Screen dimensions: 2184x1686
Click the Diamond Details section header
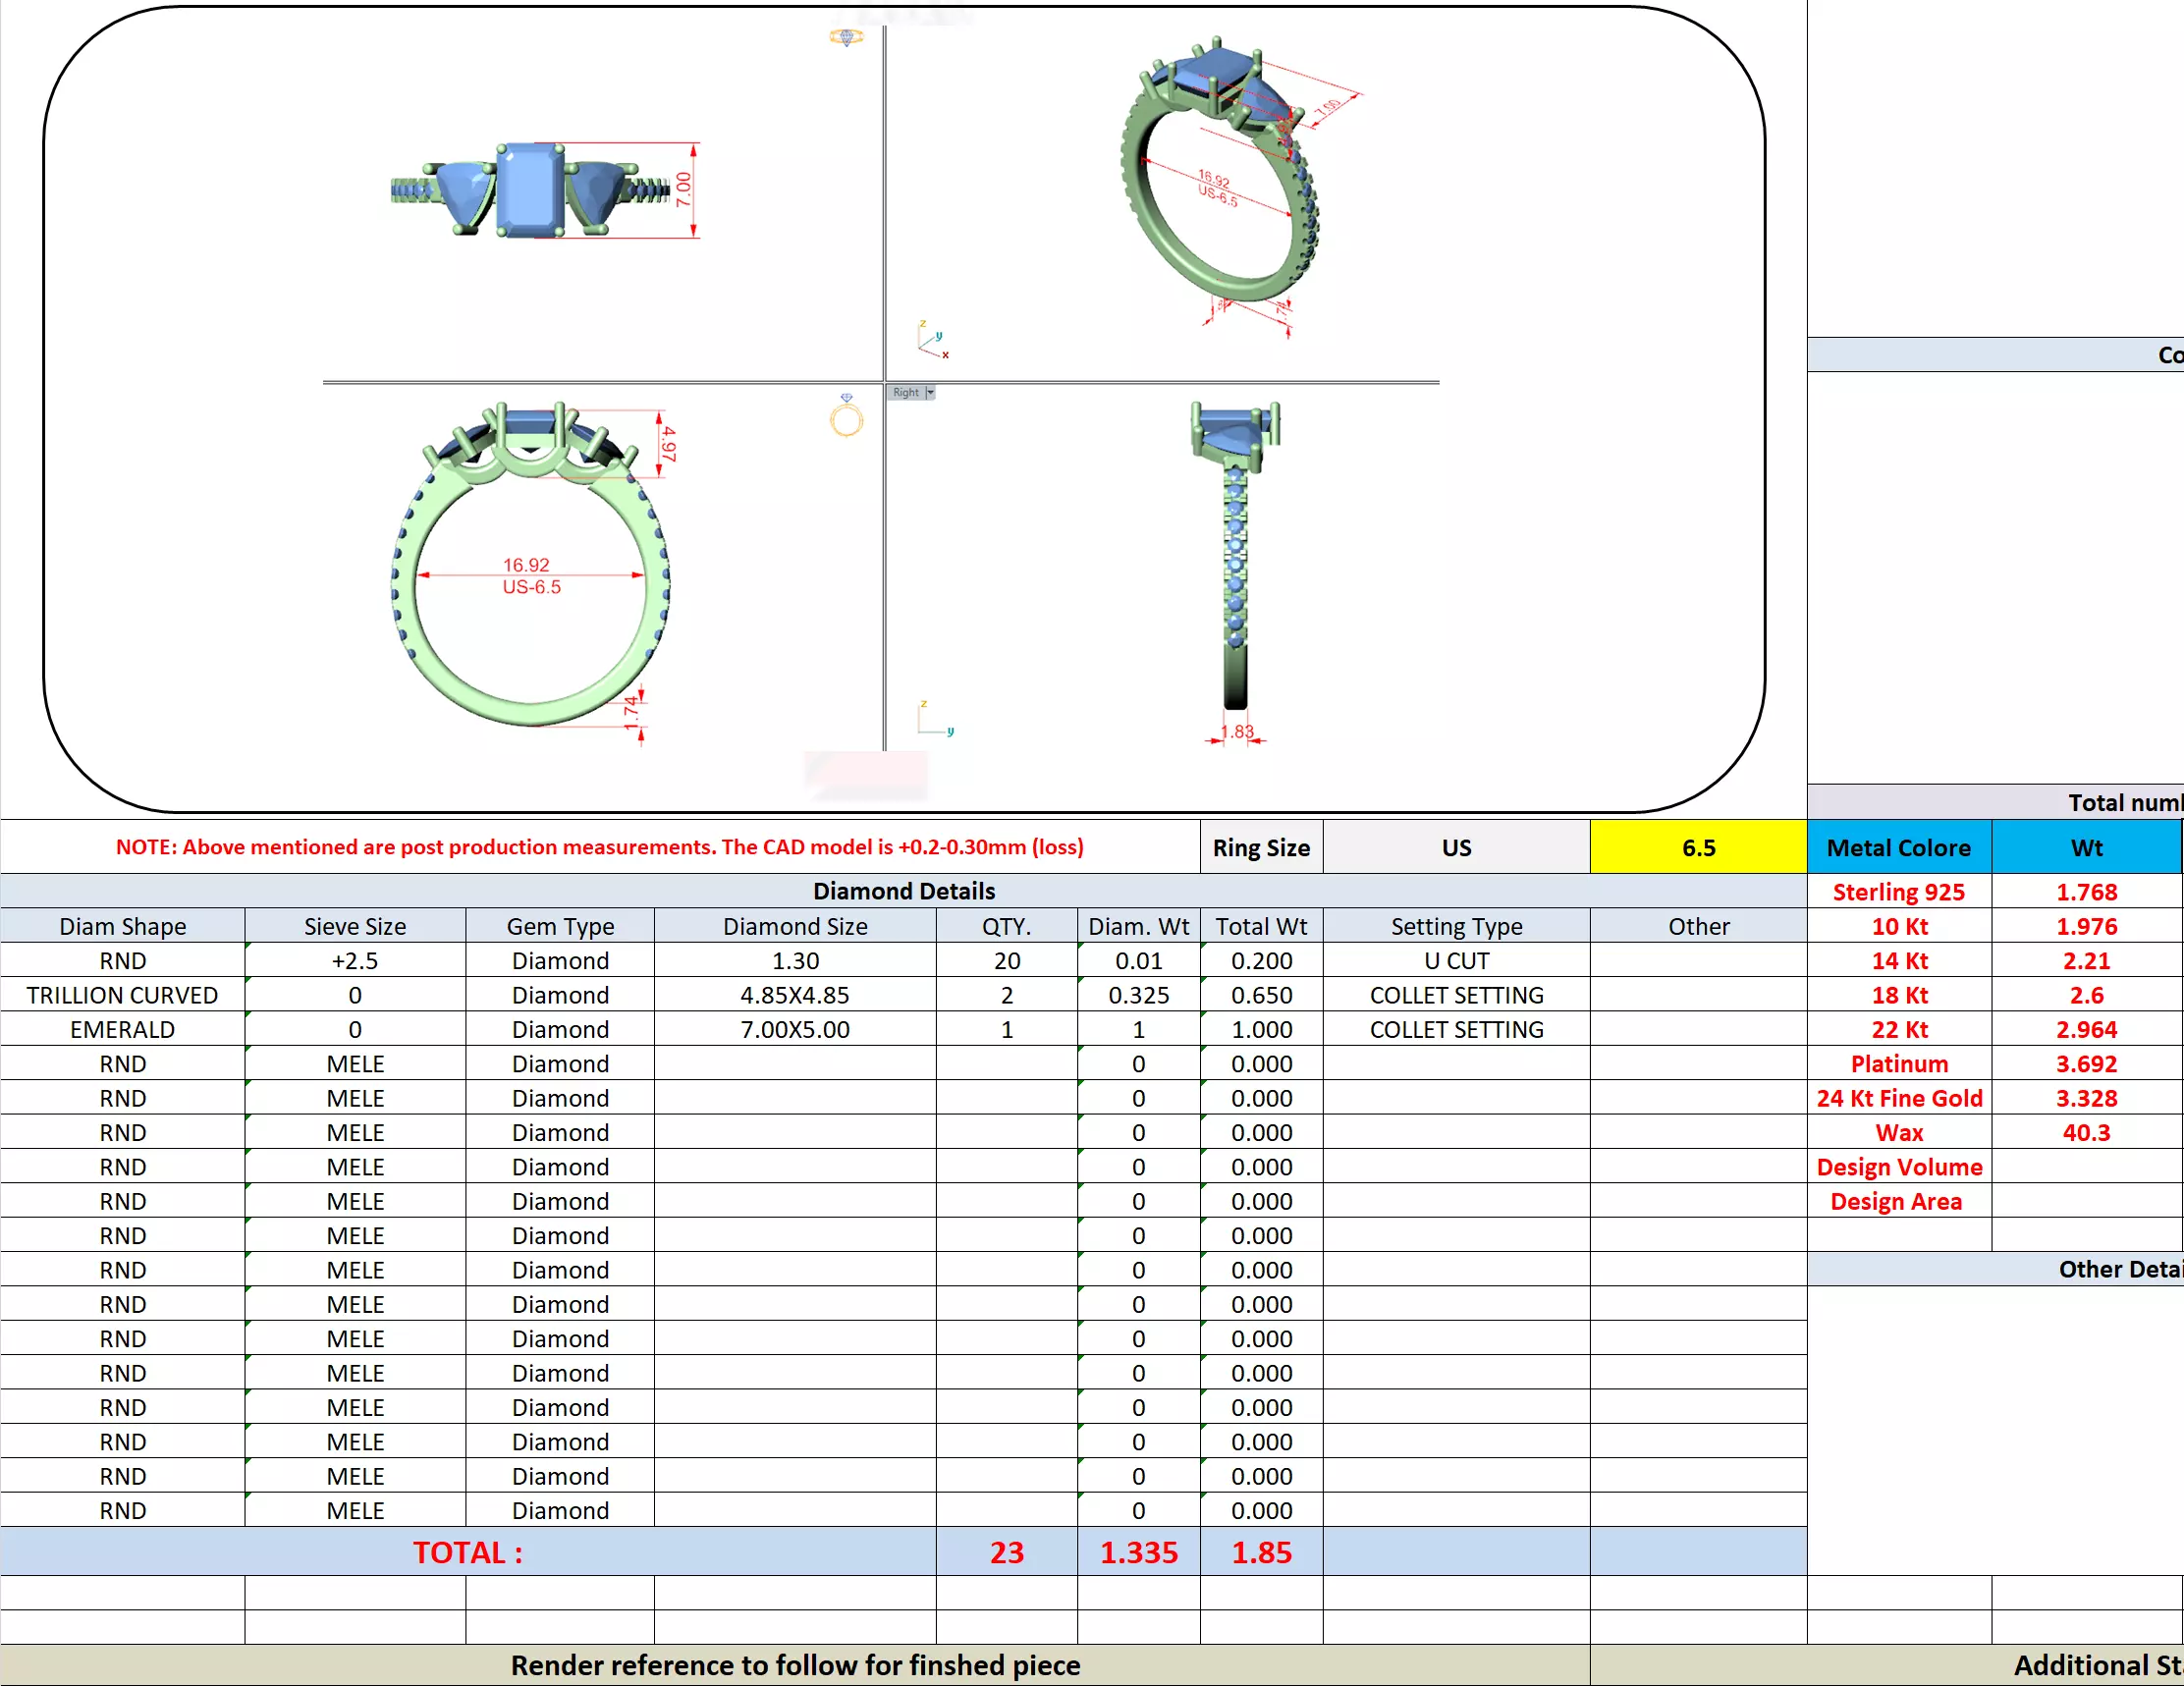(x=903, y=890)
